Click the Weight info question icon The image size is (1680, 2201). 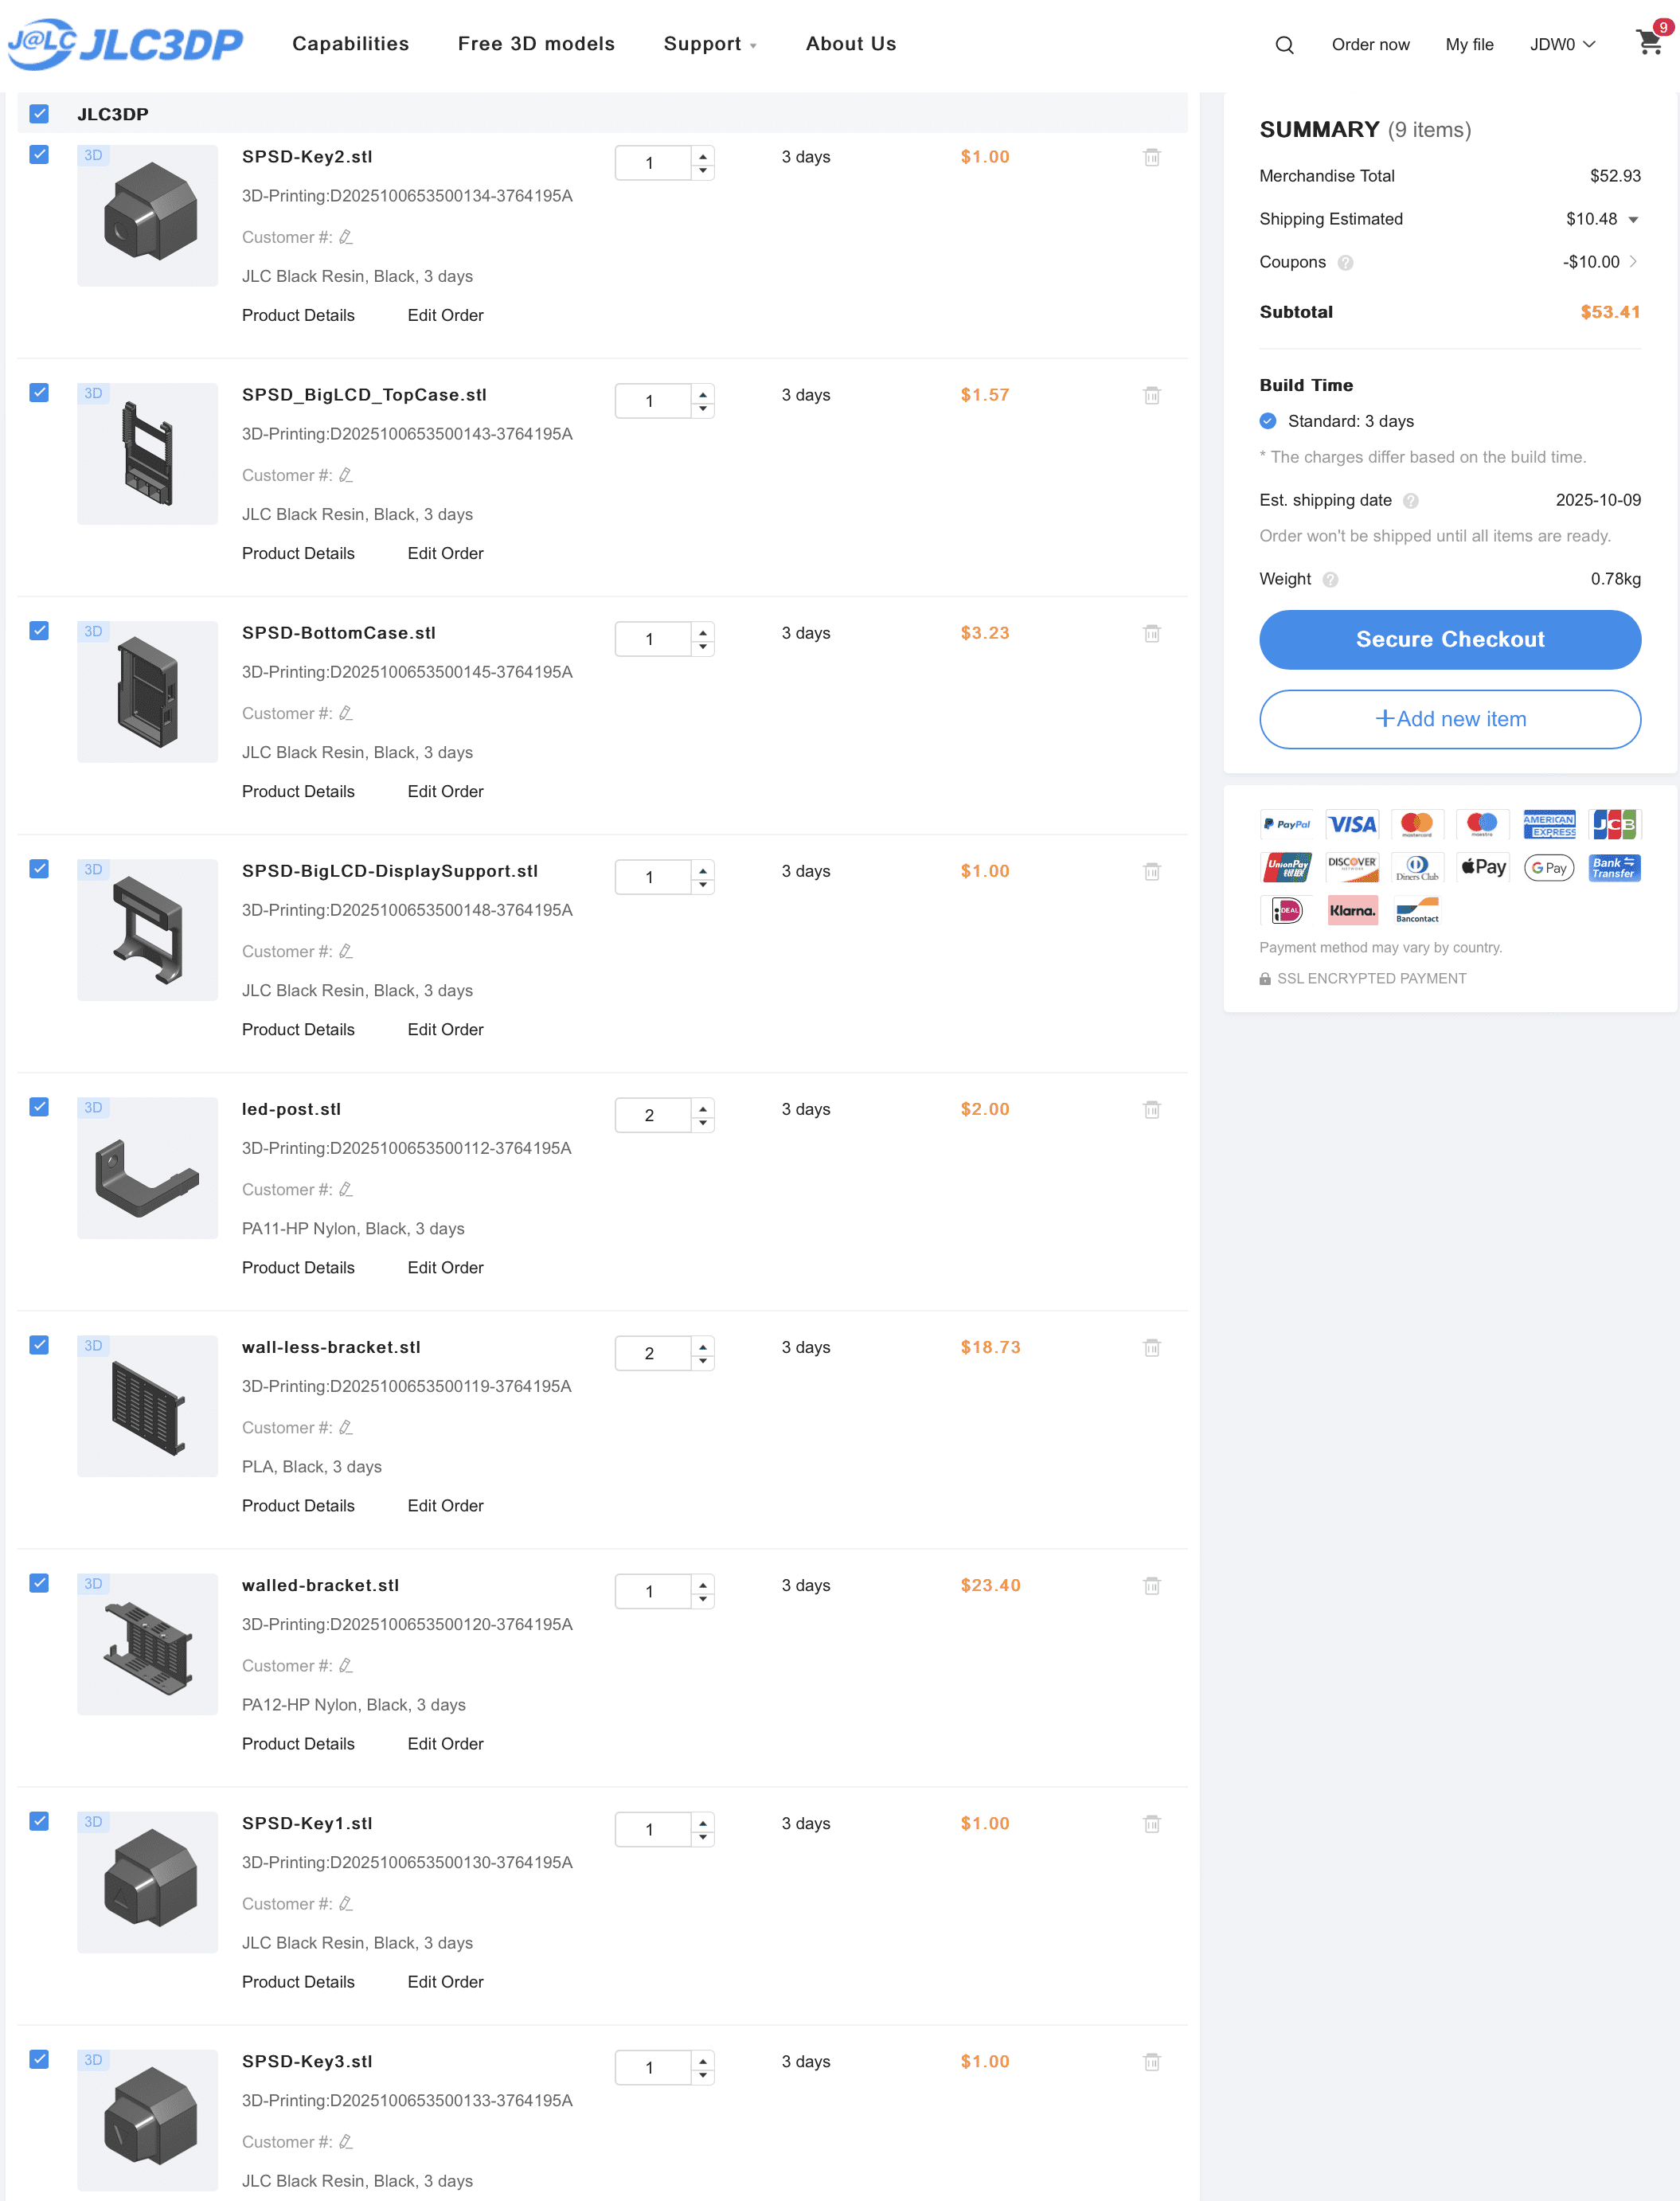1330,580
